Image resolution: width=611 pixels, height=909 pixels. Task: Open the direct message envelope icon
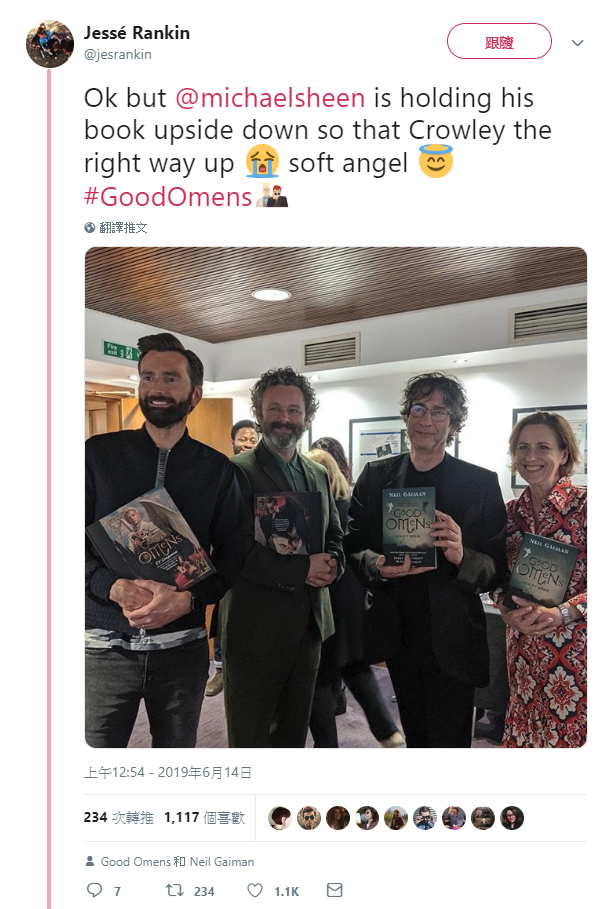click(x=334, y=890)
